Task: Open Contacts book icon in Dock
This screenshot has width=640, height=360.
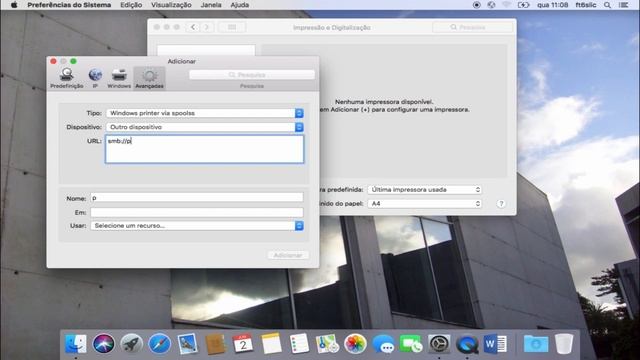Action: (x=215, y=344)
